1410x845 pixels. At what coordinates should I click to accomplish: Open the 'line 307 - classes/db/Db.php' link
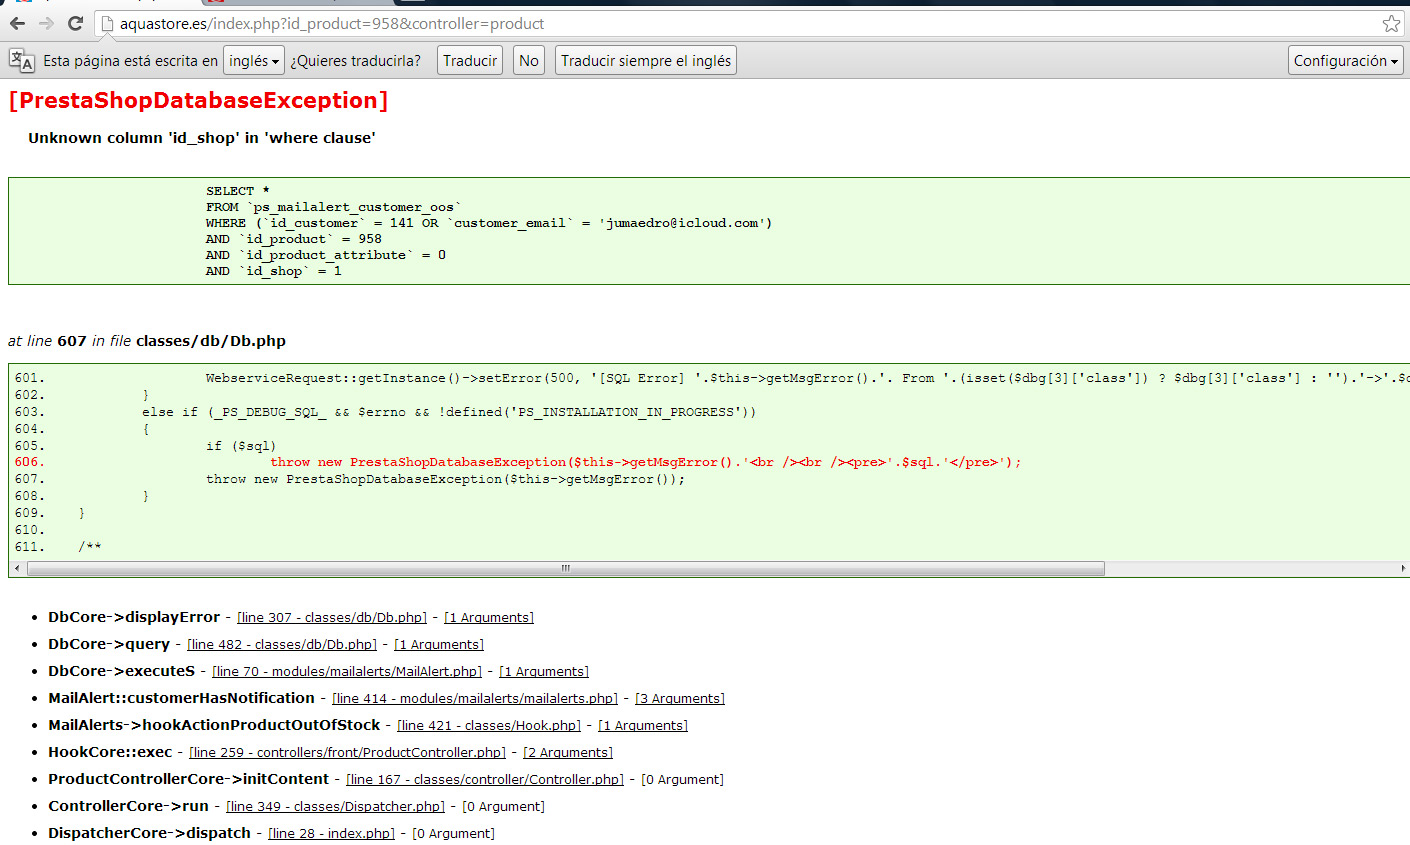[332, 618]
